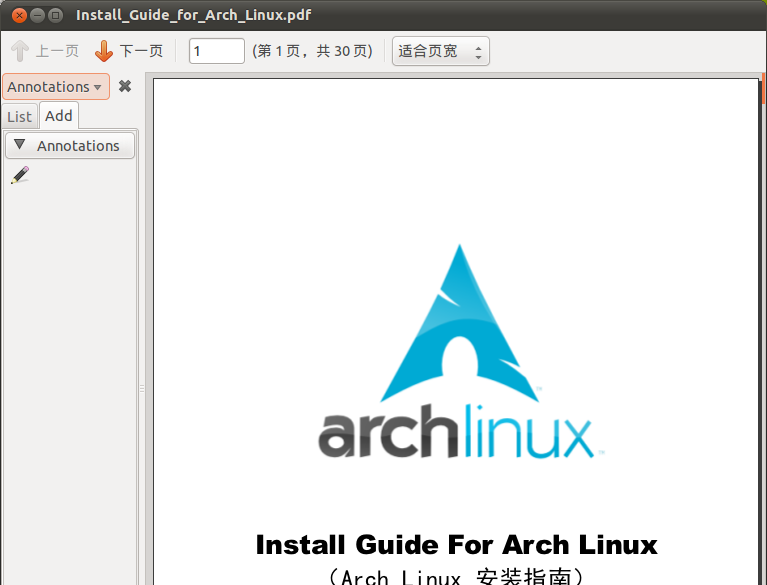The width and height of the screenshot is (767, 585).
Task: Click the page number input field
Action: coord(217,51)
